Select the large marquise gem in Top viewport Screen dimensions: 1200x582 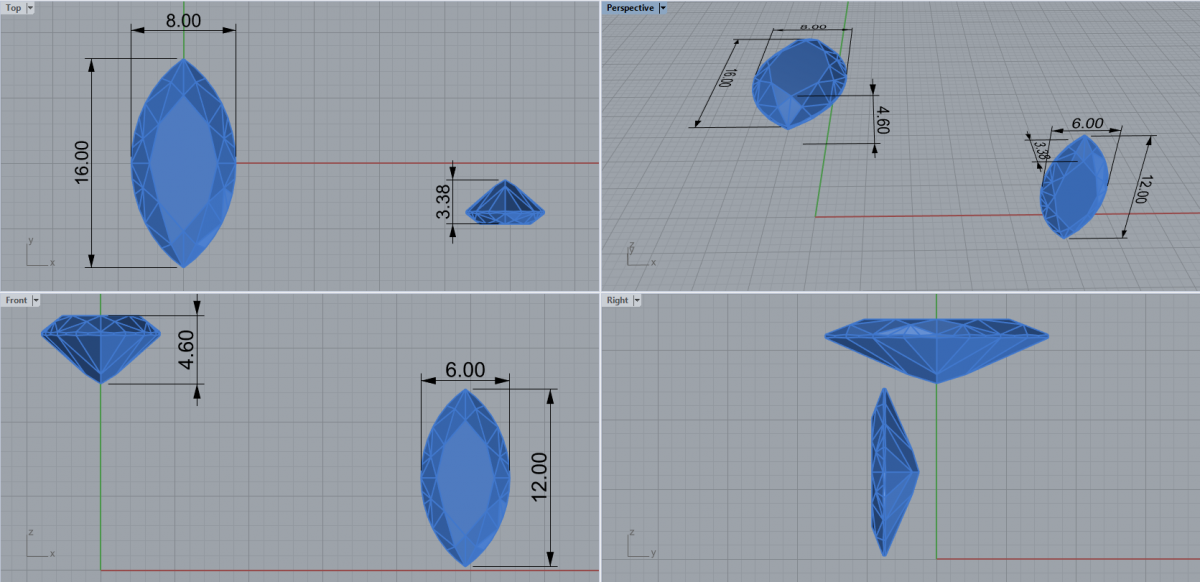[184, 162]
